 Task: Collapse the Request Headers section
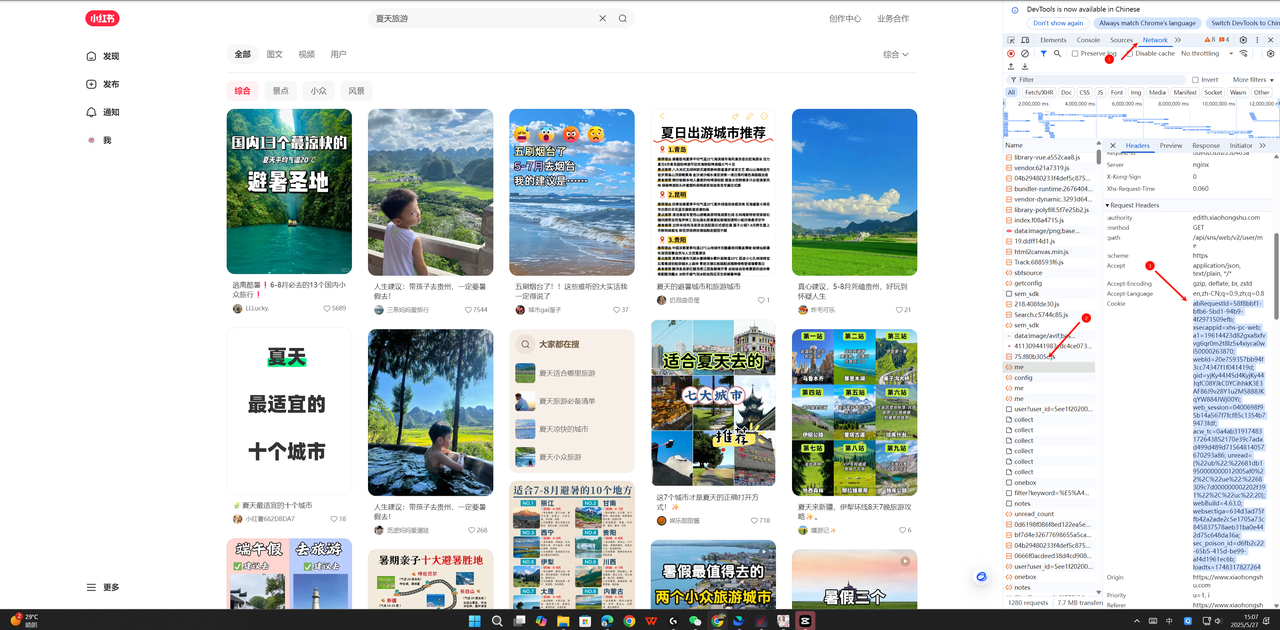[x=1134, y=205]
